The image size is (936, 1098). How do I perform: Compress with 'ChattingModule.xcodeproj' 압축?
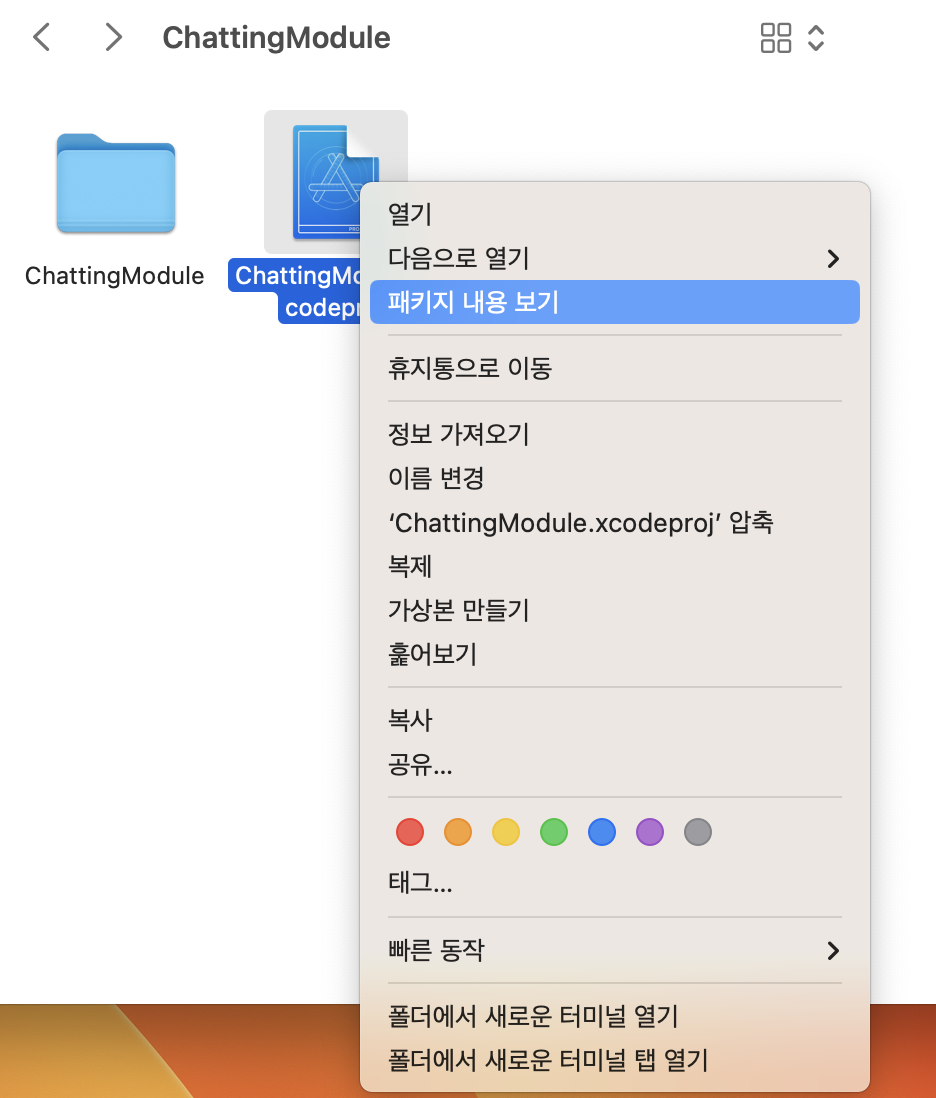pos(615,522)
